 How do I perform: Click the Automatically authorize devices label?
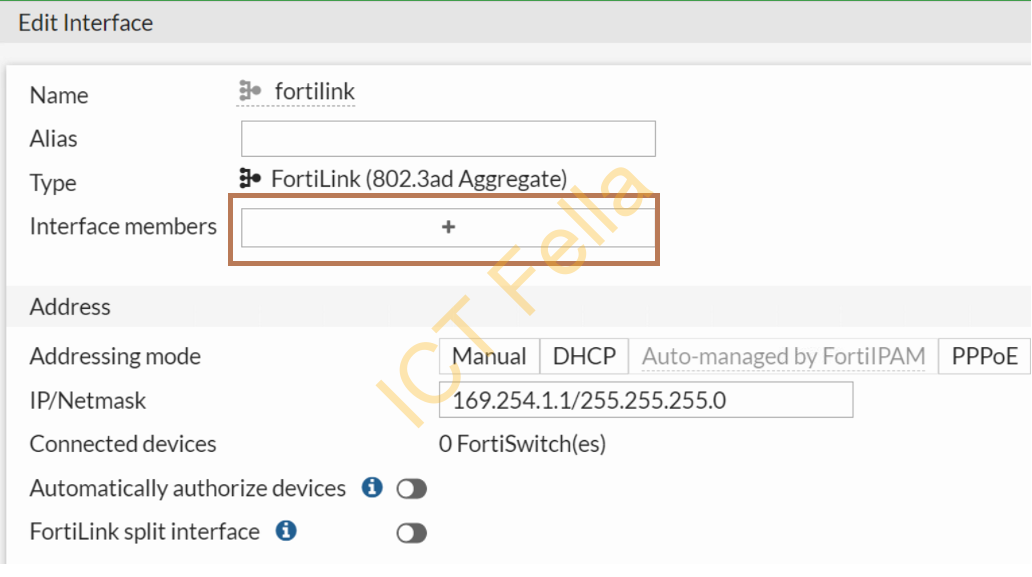(188, 488)
